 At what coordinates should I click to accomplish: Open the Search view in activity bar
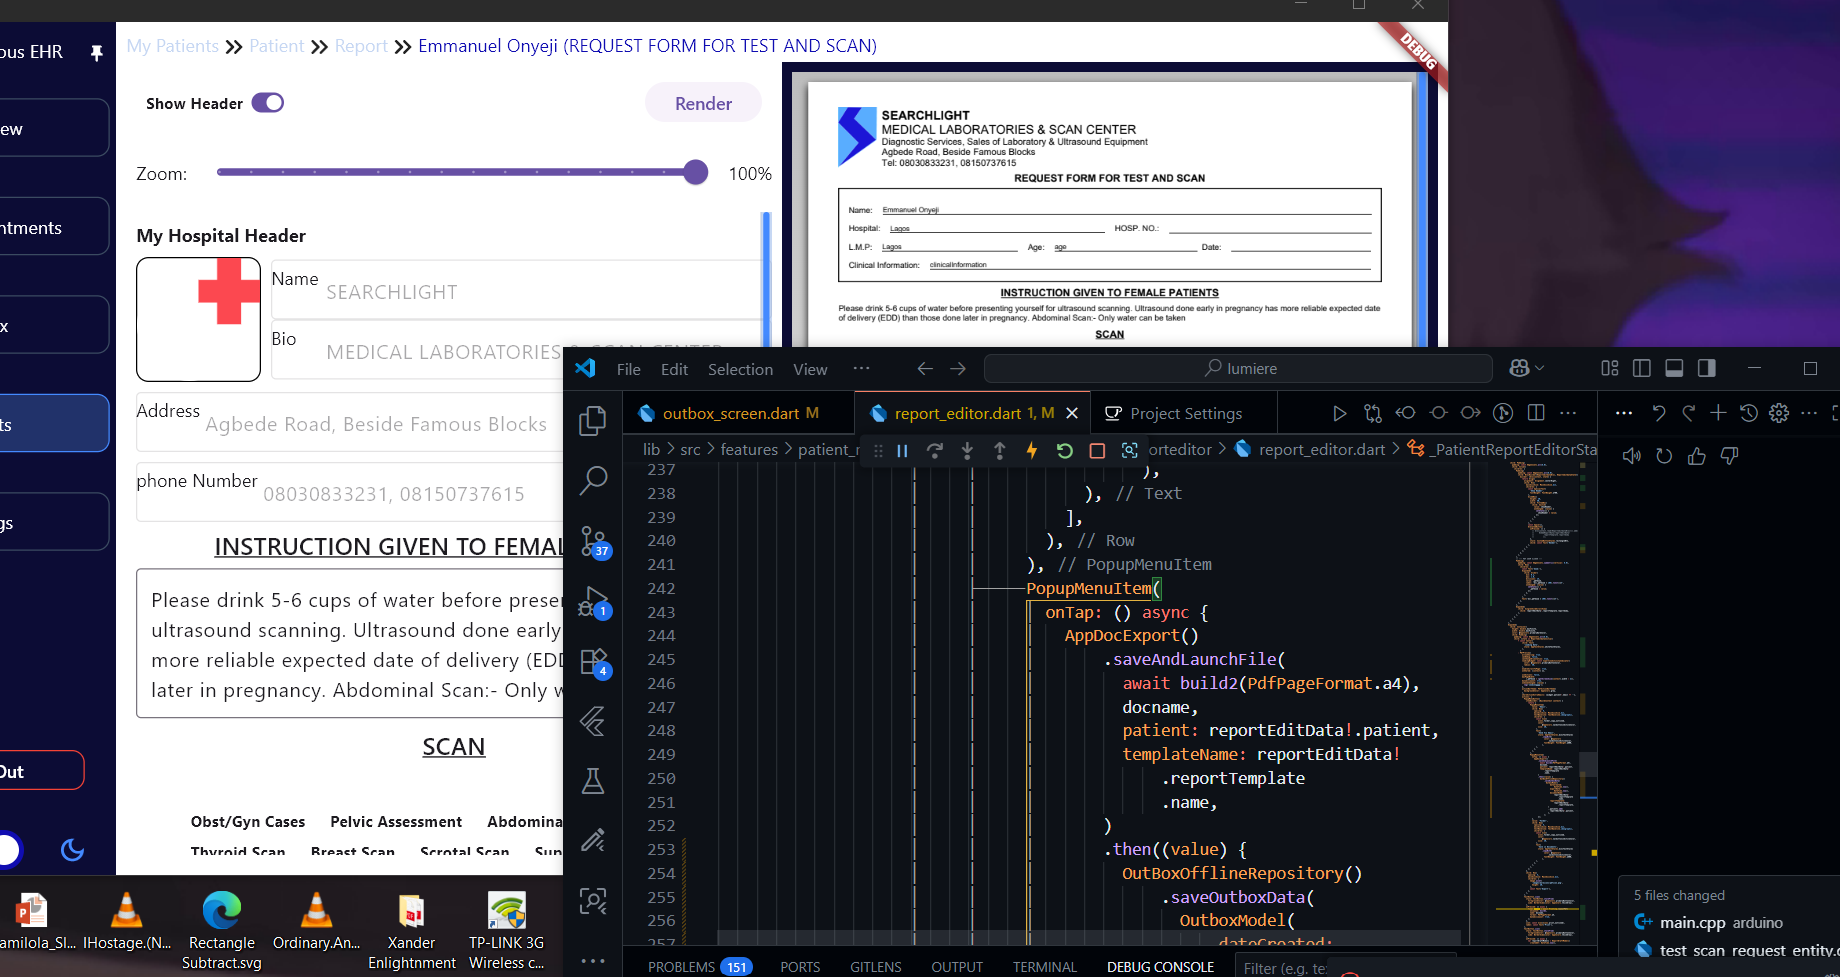pos(593,481)
